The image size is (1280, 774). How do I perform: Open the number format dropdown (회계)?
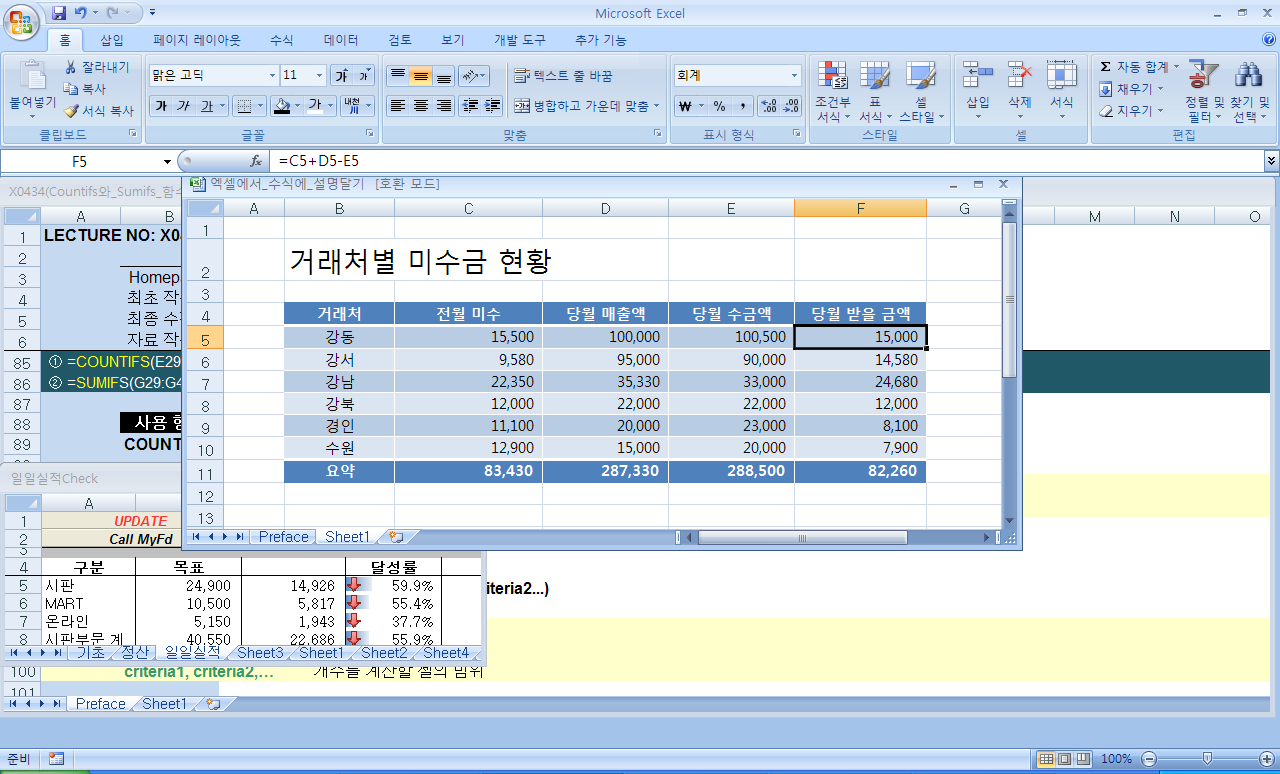click(x=795, y=76)
